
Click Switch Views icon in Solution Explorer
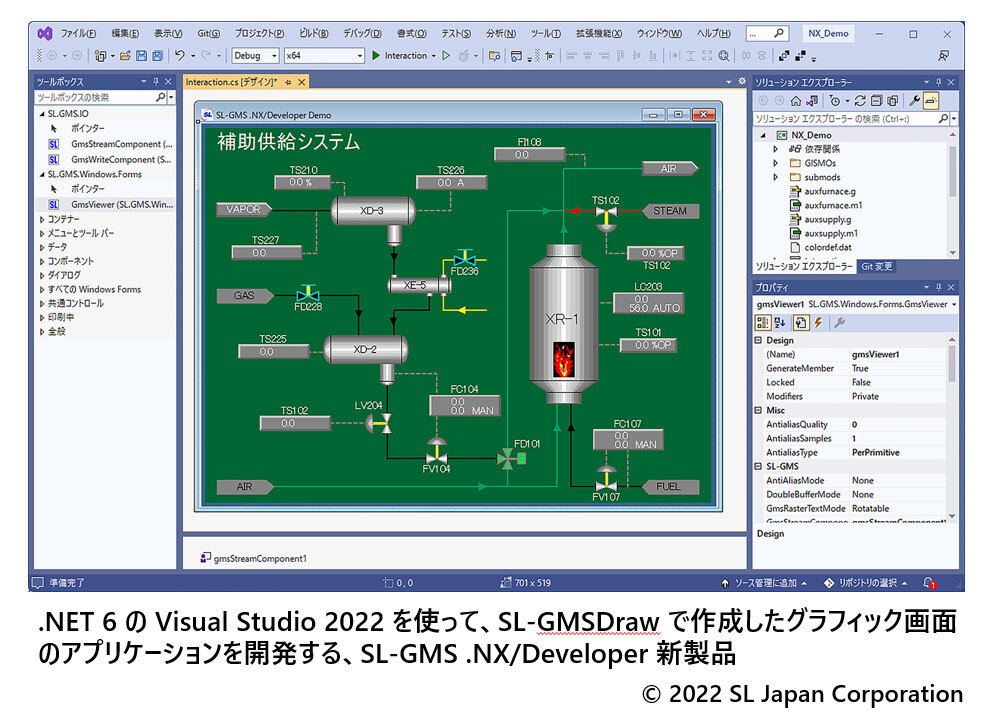click(x=812, y=101)
